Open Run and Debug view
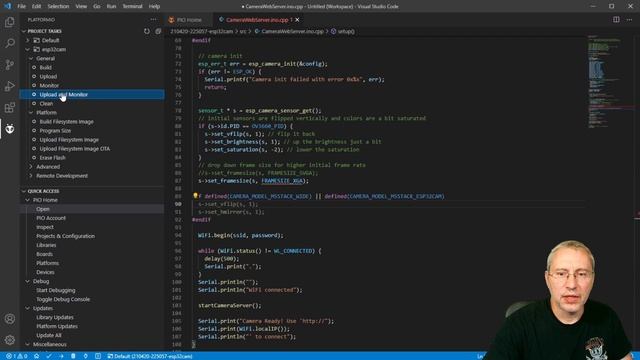Image resolution: width=640 pixels, height=360 pixels. pos(10,86)
